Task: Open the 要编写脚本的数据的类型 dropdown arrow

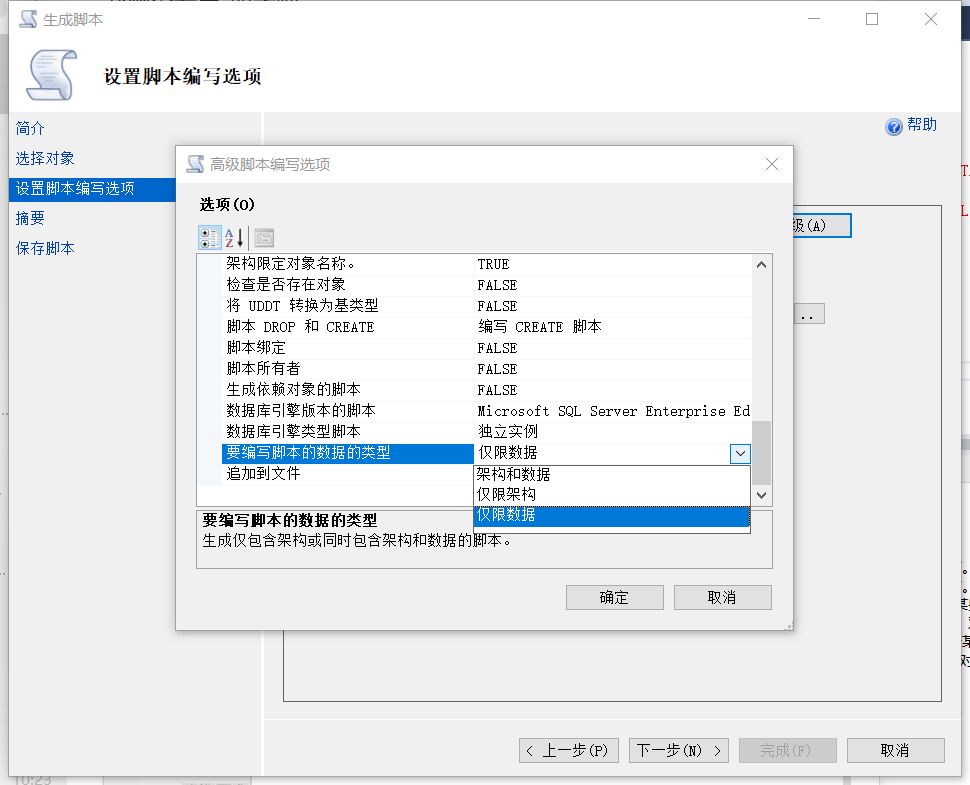Action: coord(741,453)
